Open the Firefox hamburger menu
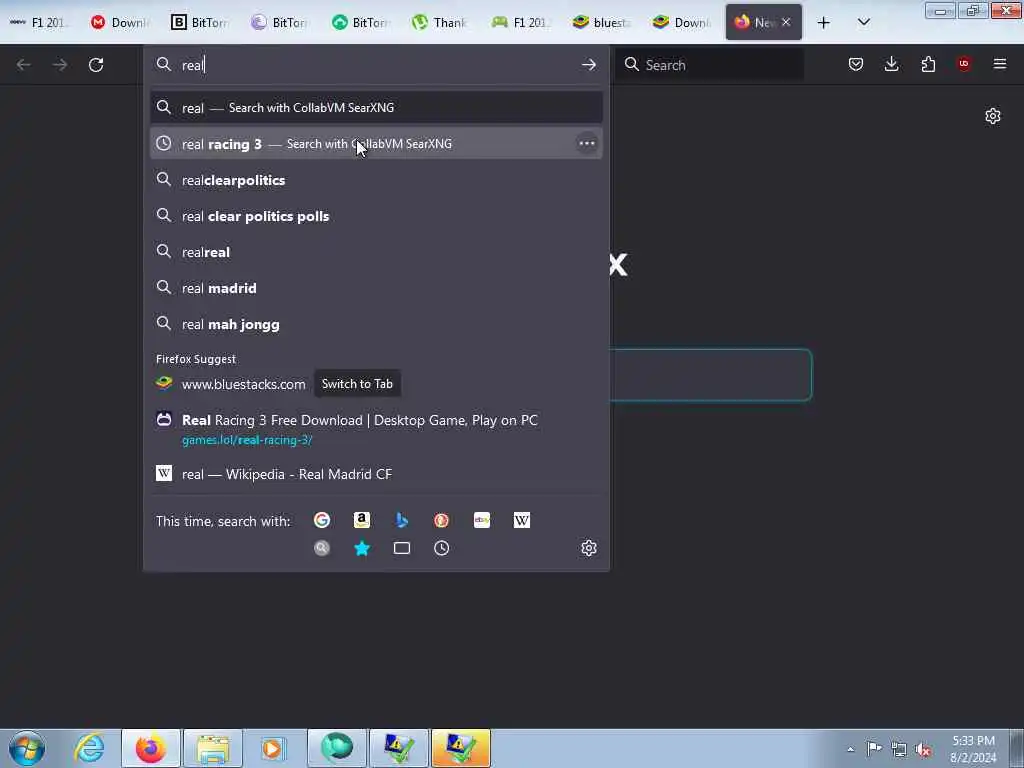This screenshot has height=768, width=1024. [x=1000, y=64]
